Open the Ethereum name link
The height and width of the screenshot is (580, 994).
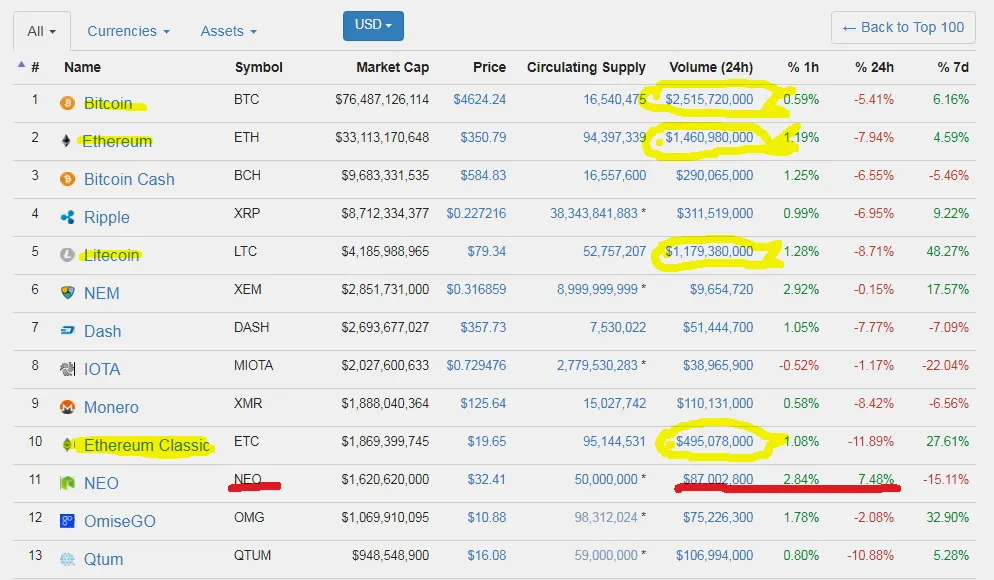tap(118, 141)
